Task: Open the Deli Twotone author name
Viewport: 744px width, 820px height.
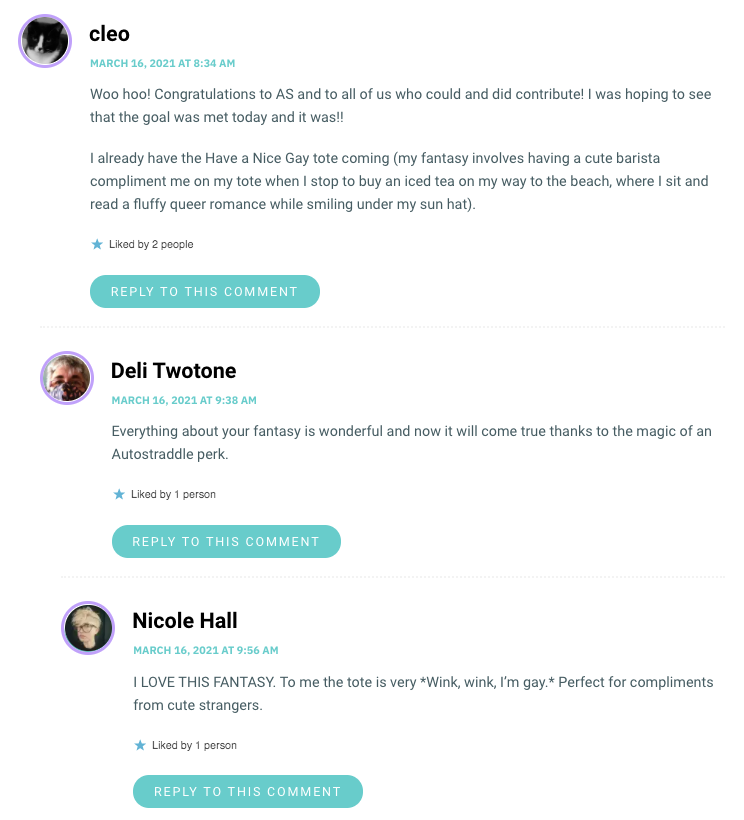Action: 174,371
